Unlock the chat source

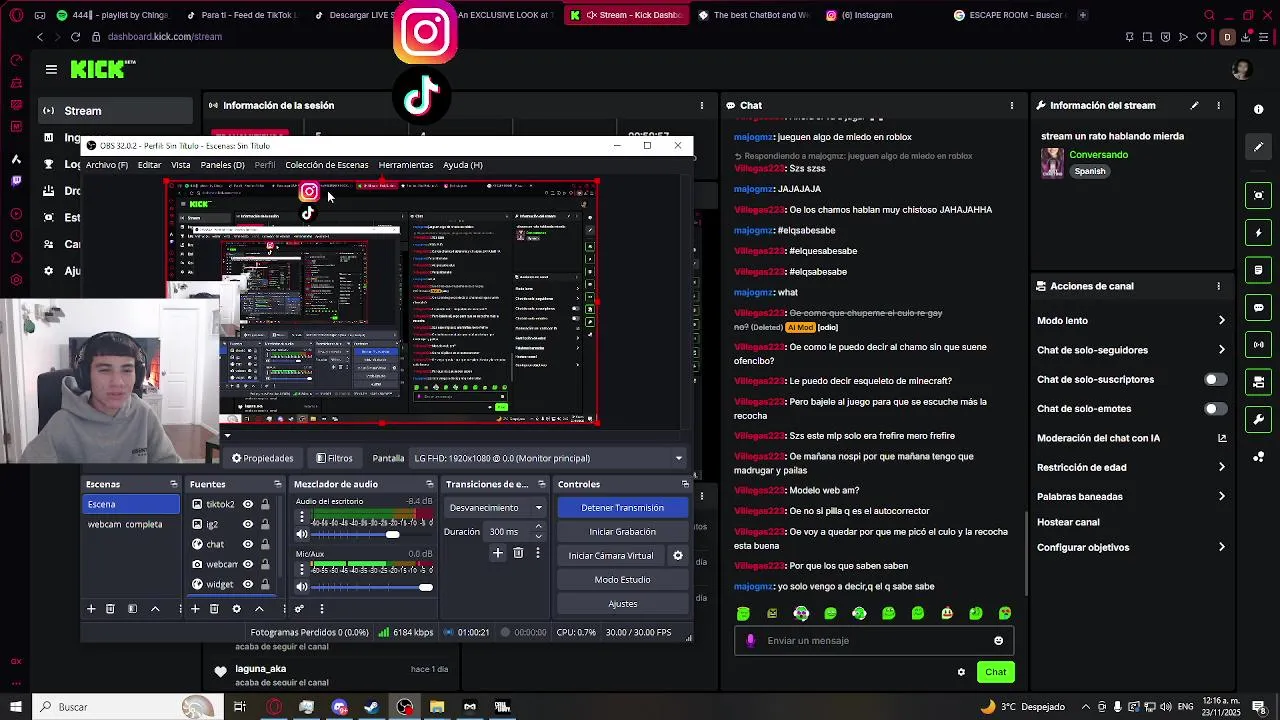tap(265, 545)
